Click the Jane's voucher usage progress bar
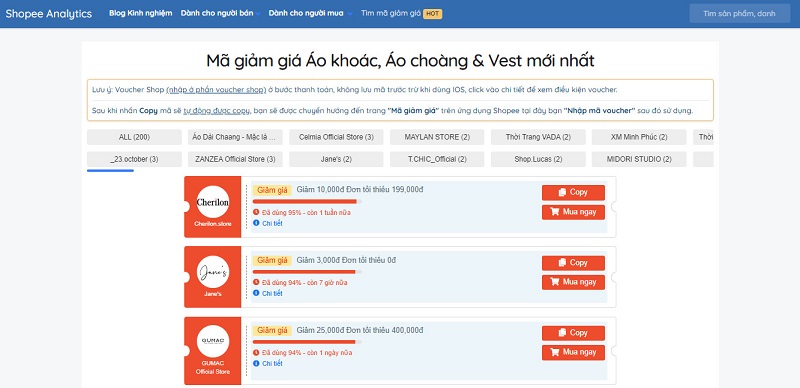The width and height of the screenshot is (800, 388). [x=307, y=272]
